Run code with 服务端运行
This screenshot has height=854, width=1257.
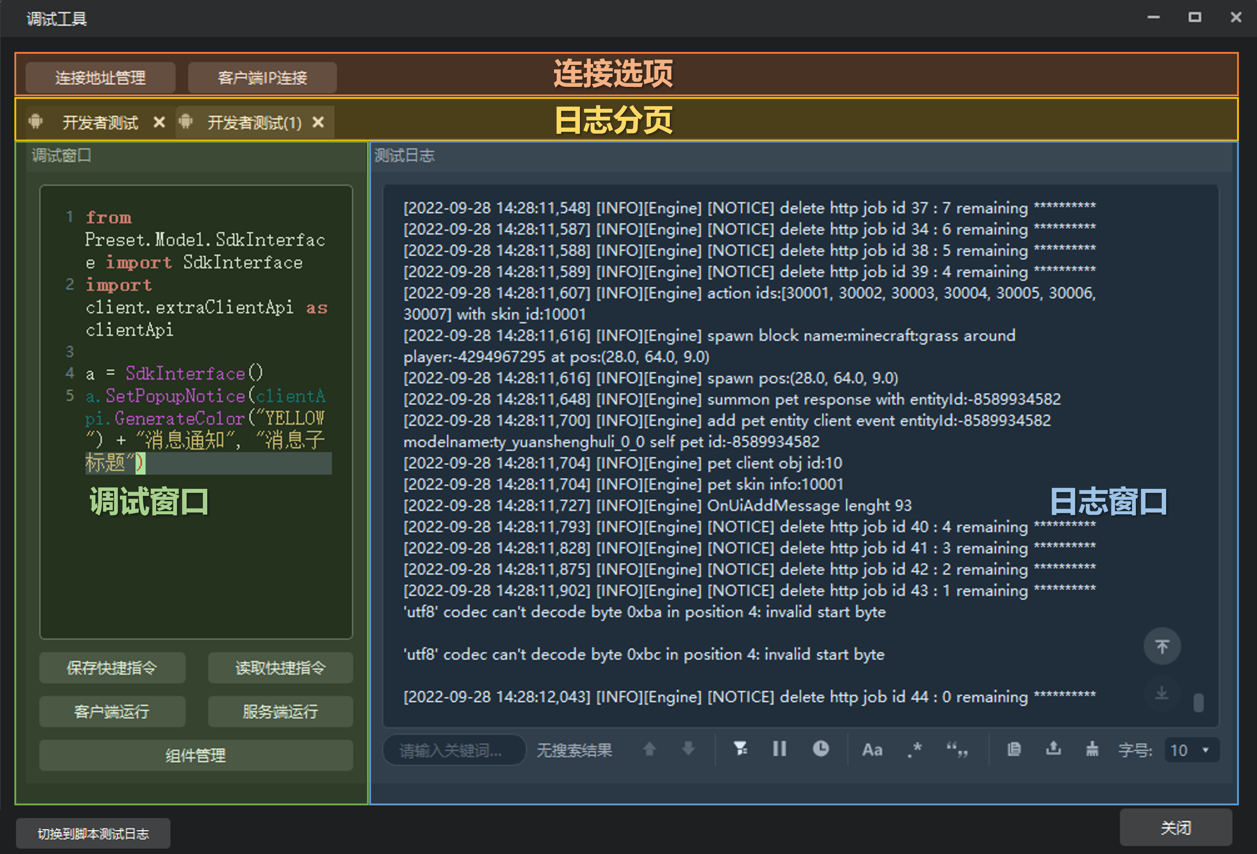[280, 712]
